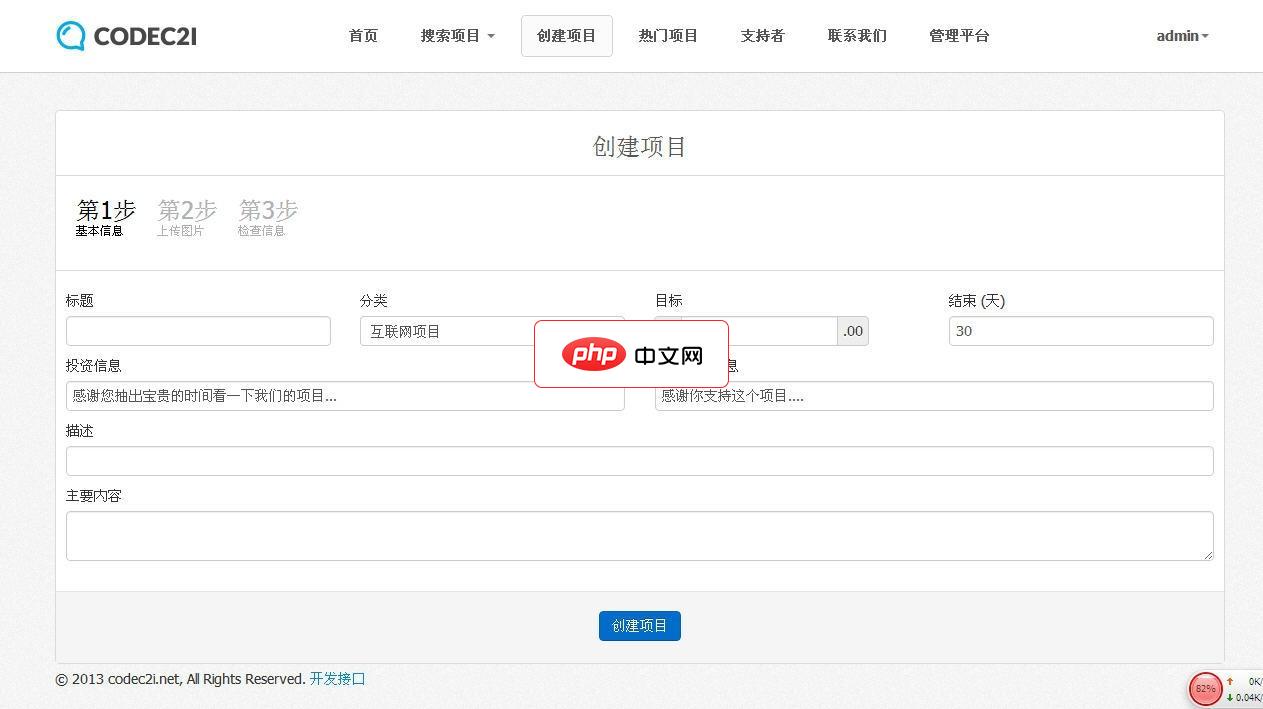
Task: Open the admin account dropdown
Action: (1180, 36)
